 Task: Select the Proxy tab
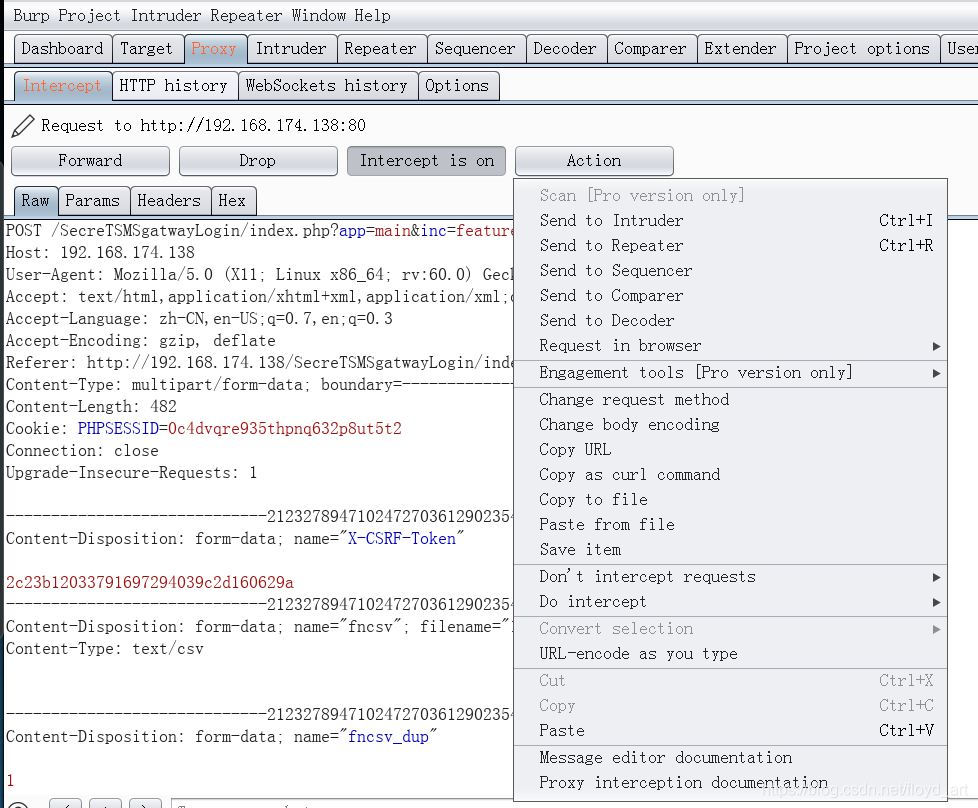tap(214, 49)
